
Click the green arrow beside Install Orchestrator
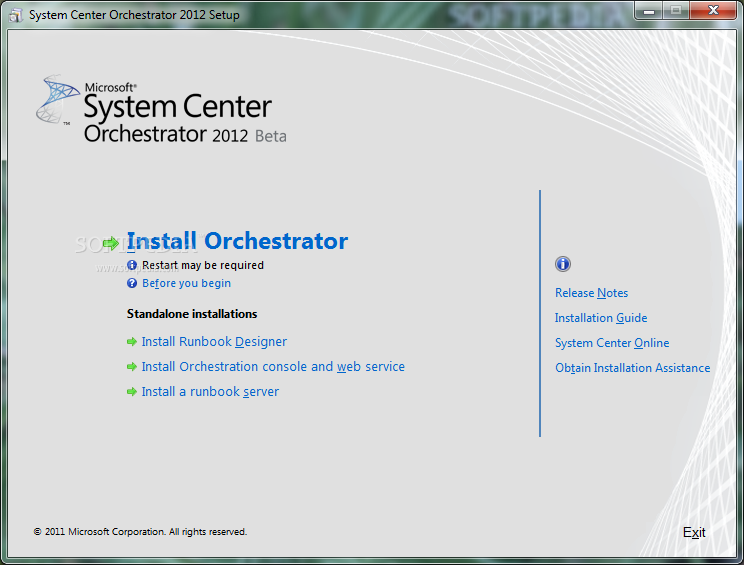click(x=111, y=243)
